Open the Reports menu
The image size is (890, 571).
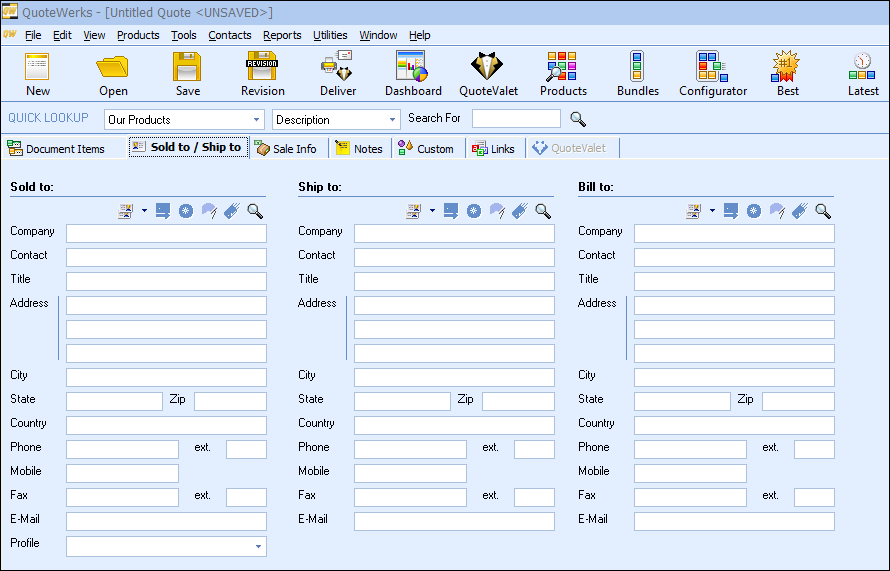[282, 35]
